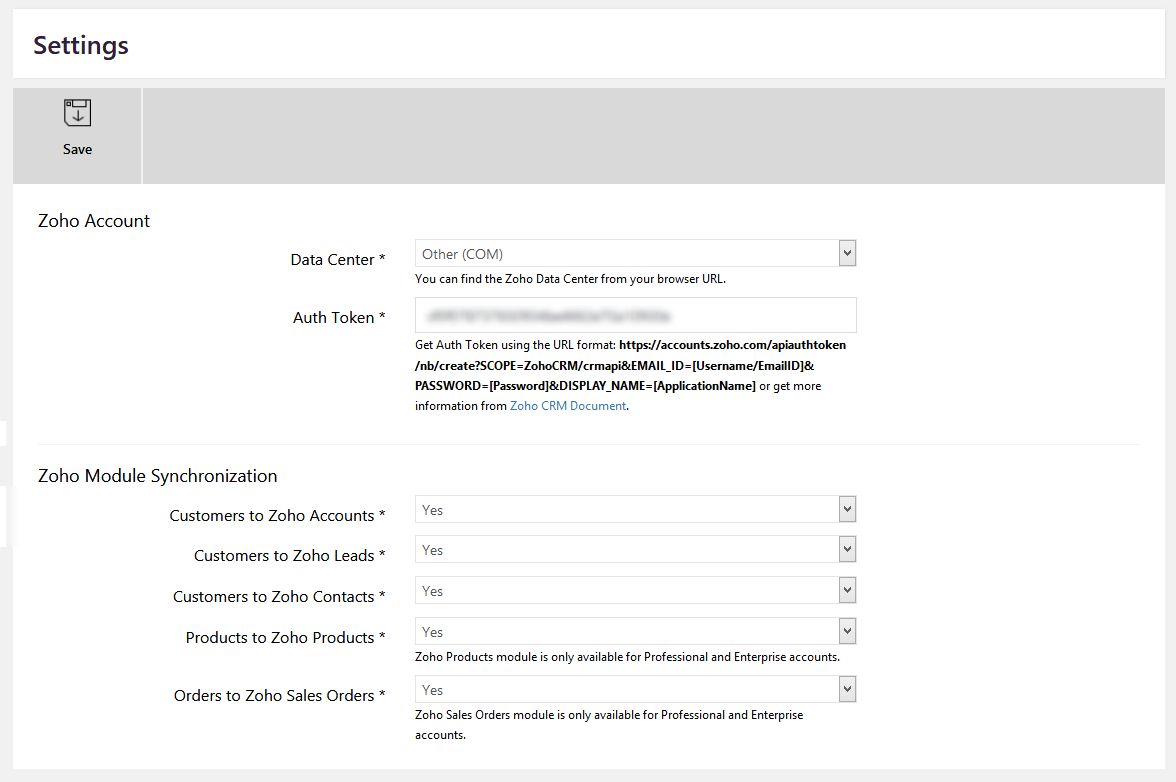
Task: Click the arrow on the Customers to Zoho Contacts select box
Action: 847,591
